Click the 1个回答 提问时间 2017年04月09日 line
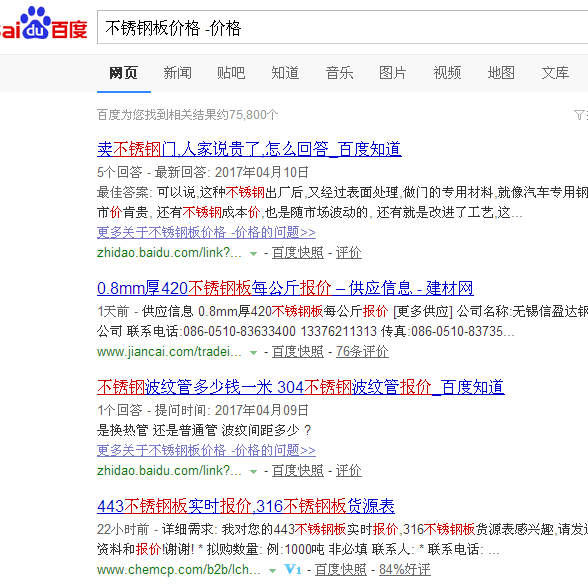Screen dimensions: 588x588 tap(203, 410)
